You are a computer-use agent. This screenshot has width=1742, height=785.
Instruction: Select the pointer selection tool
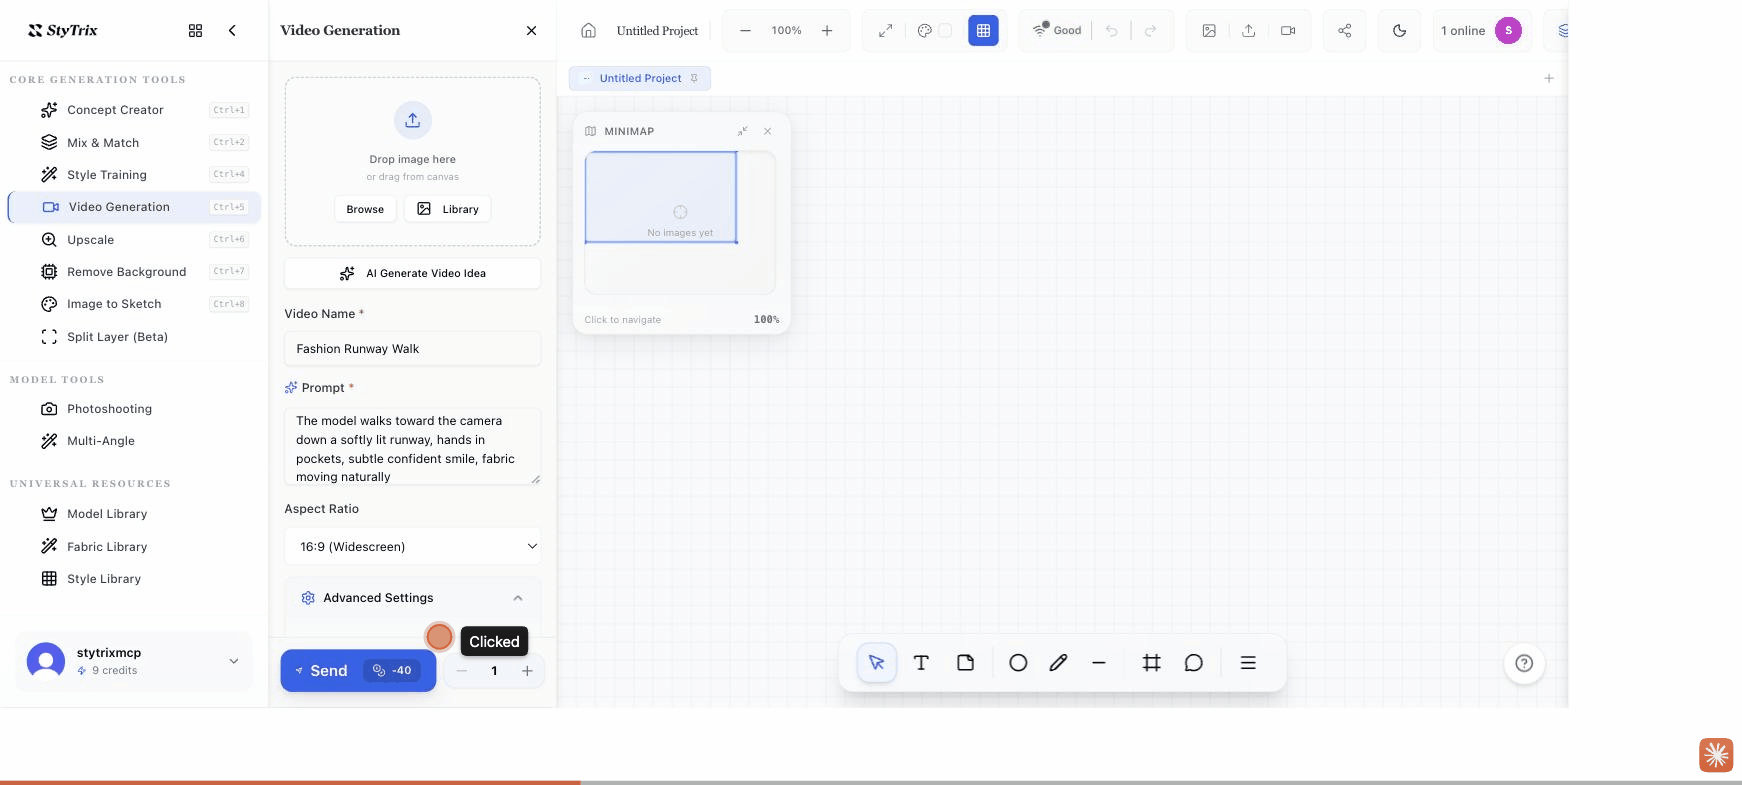(x=877, y=663)
